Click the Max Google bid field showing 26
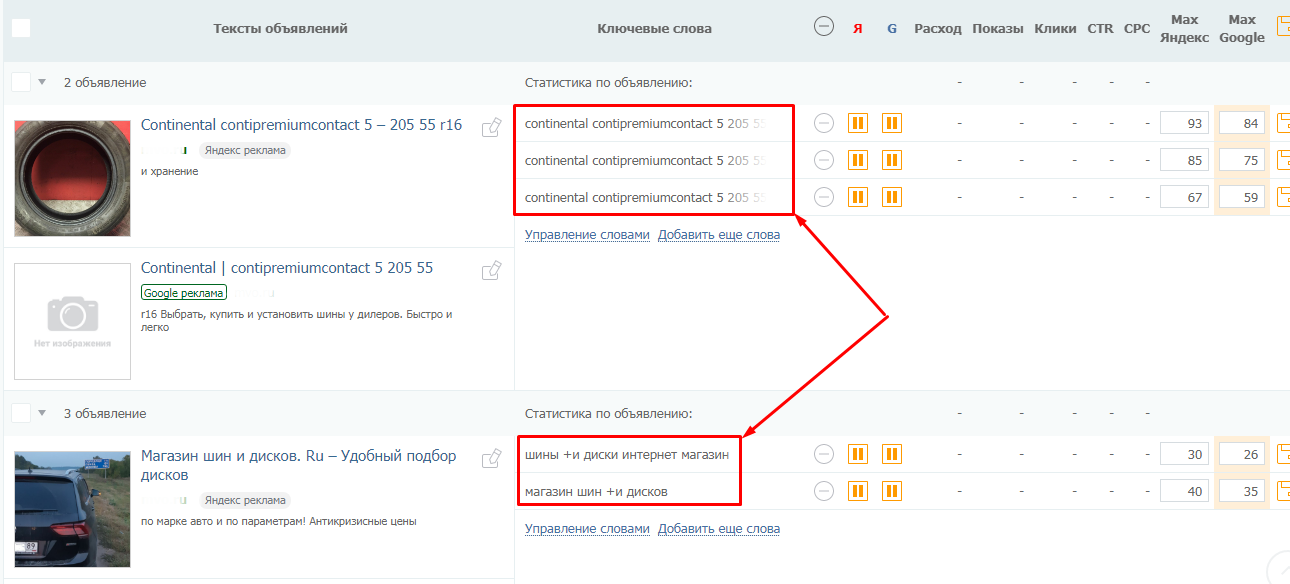This screenshot has width=1290, height=584. [1242, 454]
